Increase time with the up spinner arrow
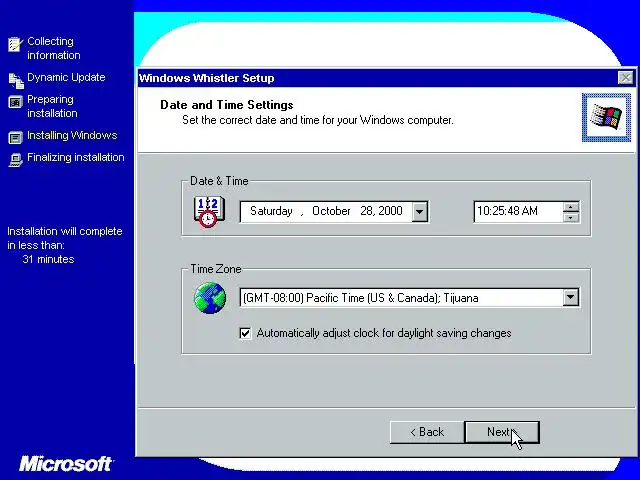Screen dimensions: 640x480 [571, 207]
